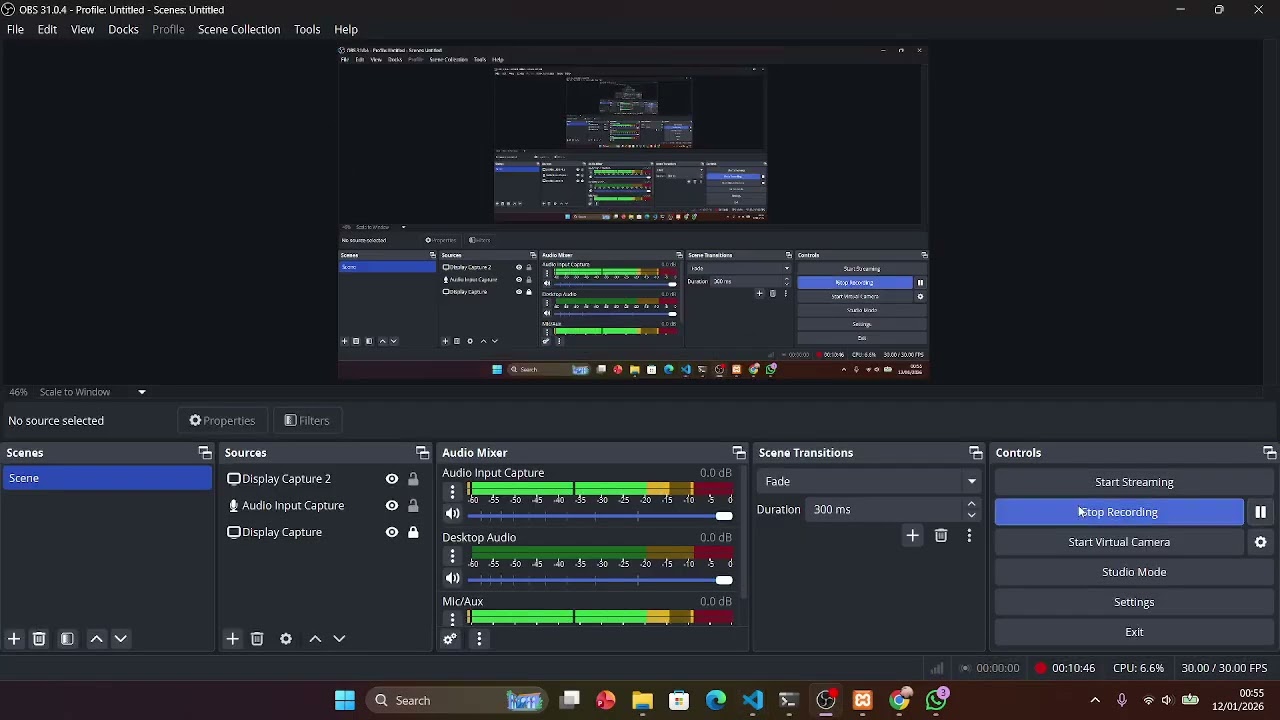Remove selected source with trash icon
The width and height of the screenshot is (1280, 720).
257,639
